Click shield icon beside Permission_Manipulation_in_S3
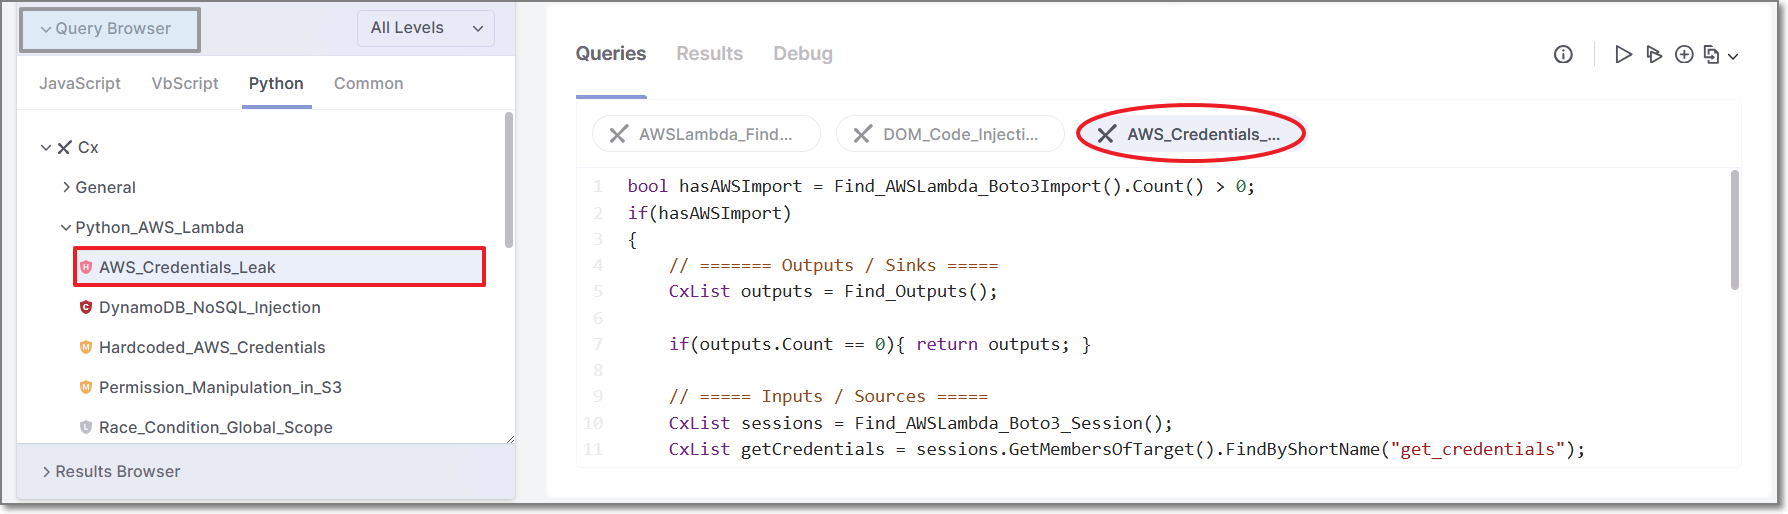Screen dimensions: 1788x514 (x=86, y=387)
